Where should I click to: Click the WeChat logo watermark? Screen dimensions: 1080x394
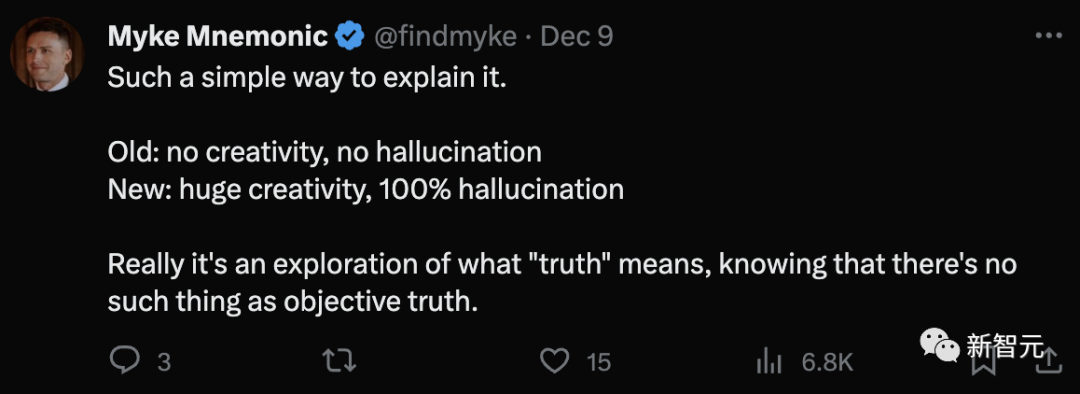tap(939, 344)
